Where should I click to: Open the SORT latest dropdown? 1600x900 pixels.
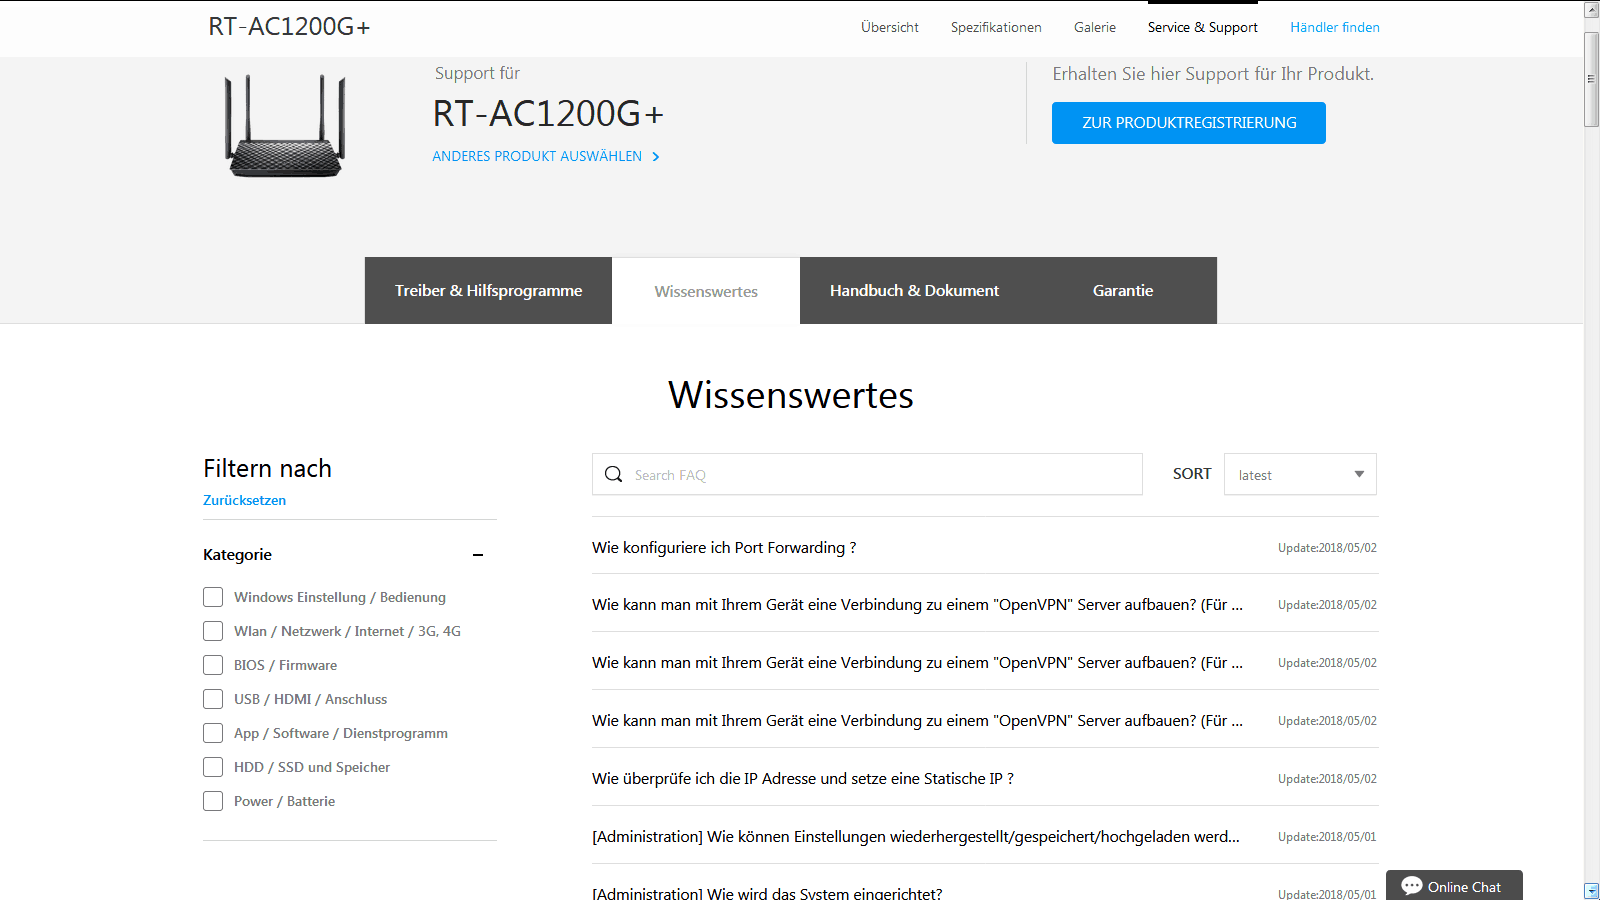point(1300,474)
